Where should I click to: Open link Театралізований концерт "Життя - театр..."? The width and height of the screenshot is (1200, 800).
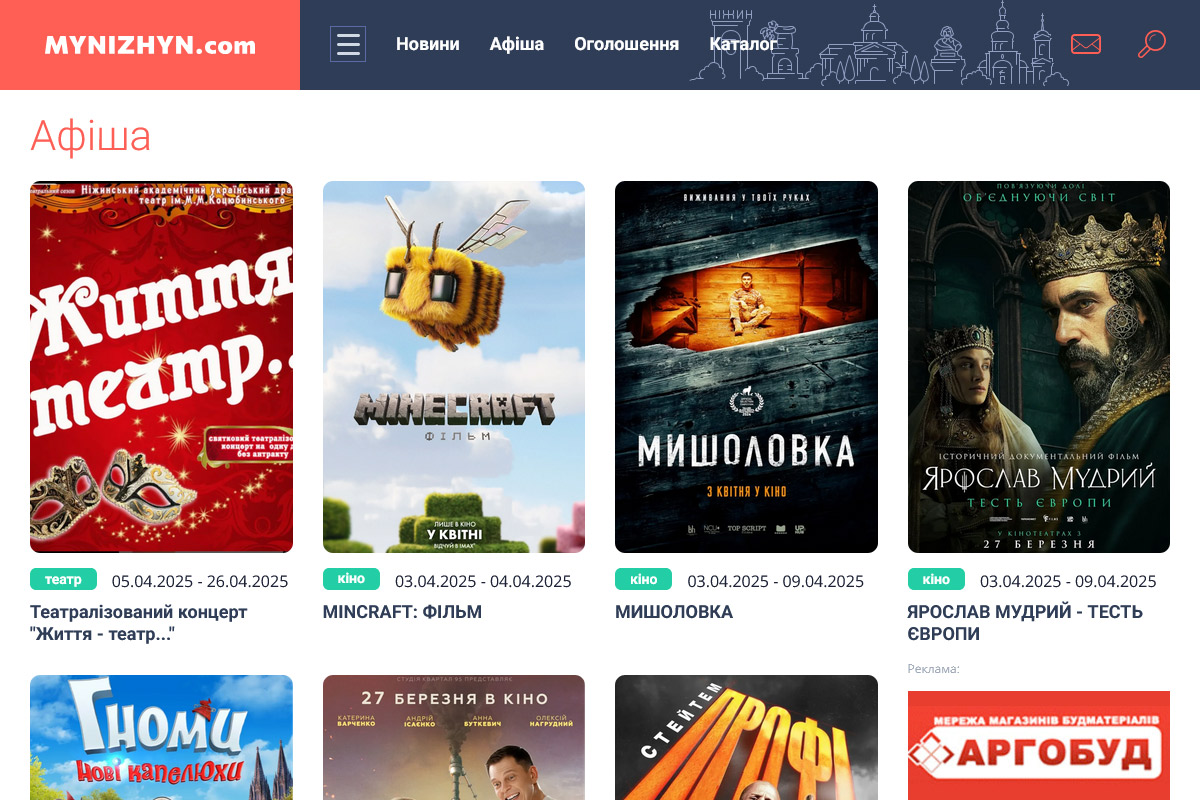138,622
